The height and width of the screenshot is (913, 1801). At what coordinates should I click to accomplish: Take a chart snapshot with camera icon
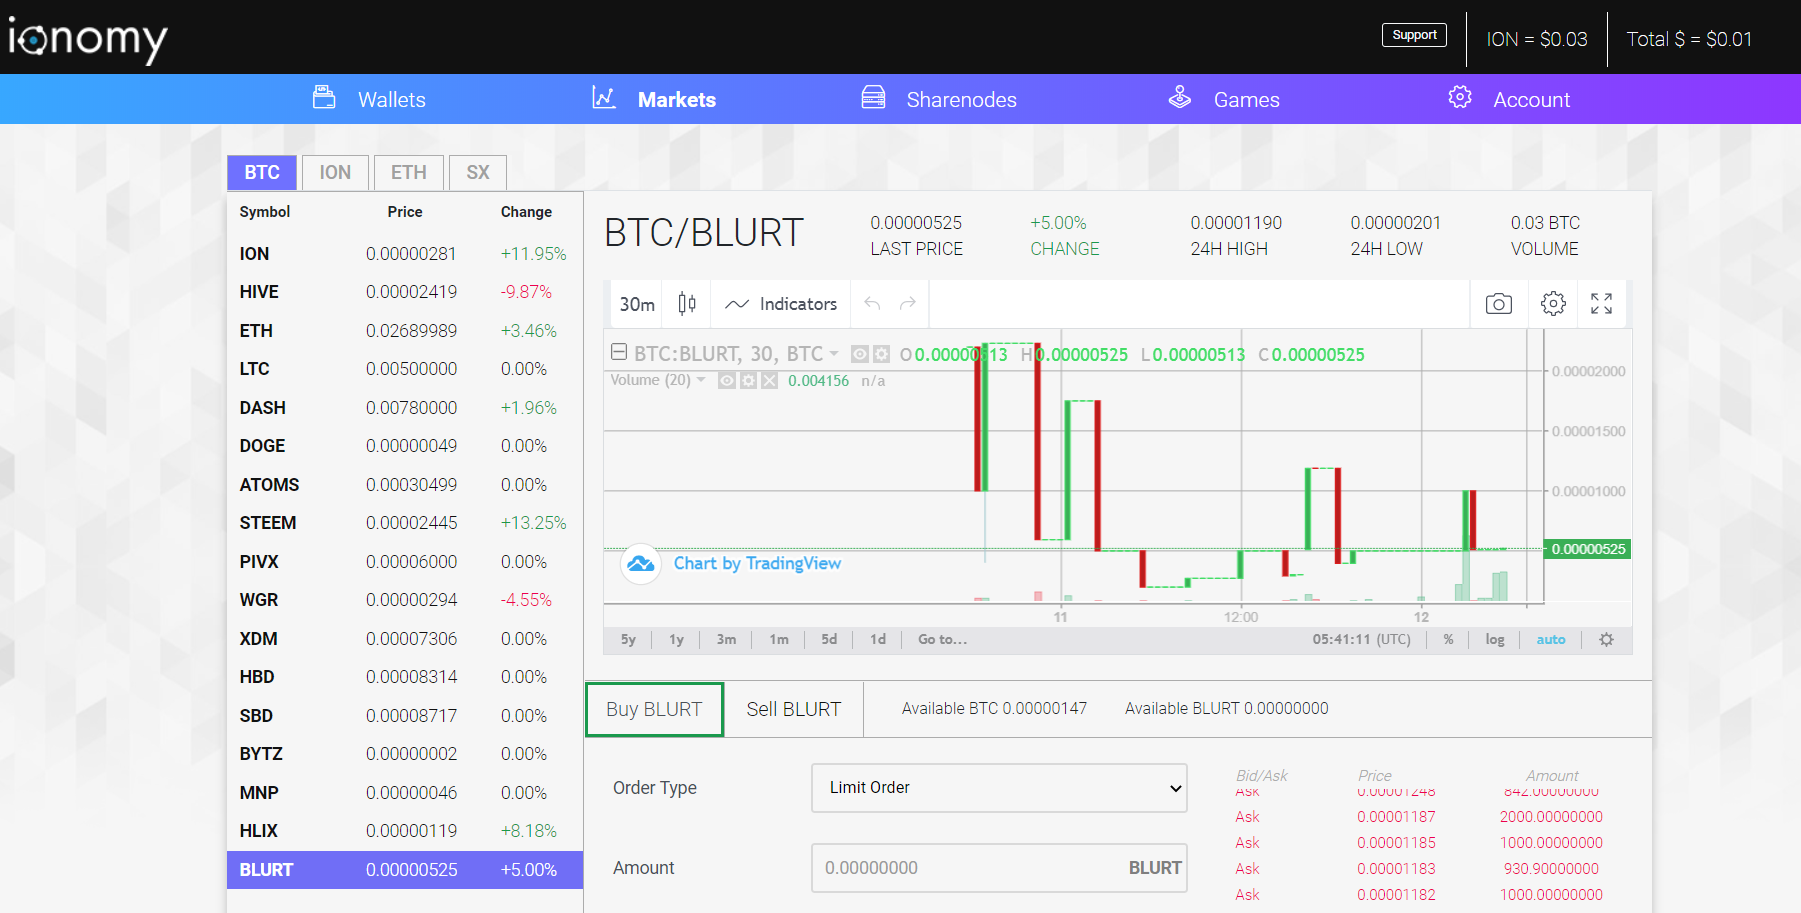pyautogui.click(x=1498, y=304)
